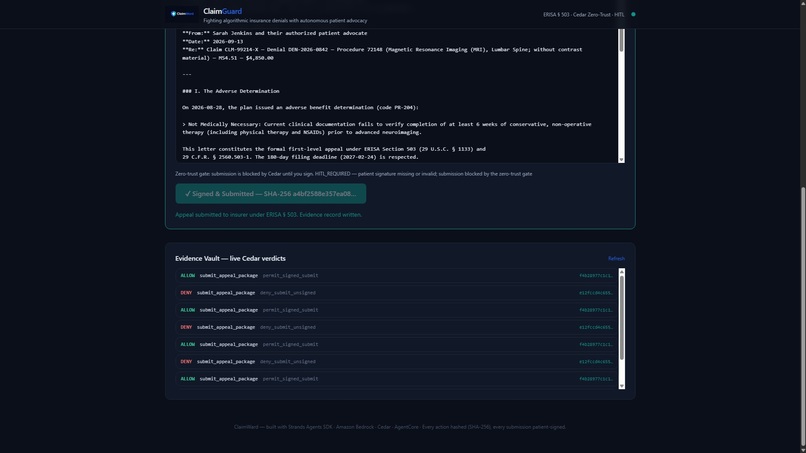Click 'This letter constitutes the formal first-level appeal' line
Image resolution: width=806 pixels, height=453 pixels.
(334, 149)
